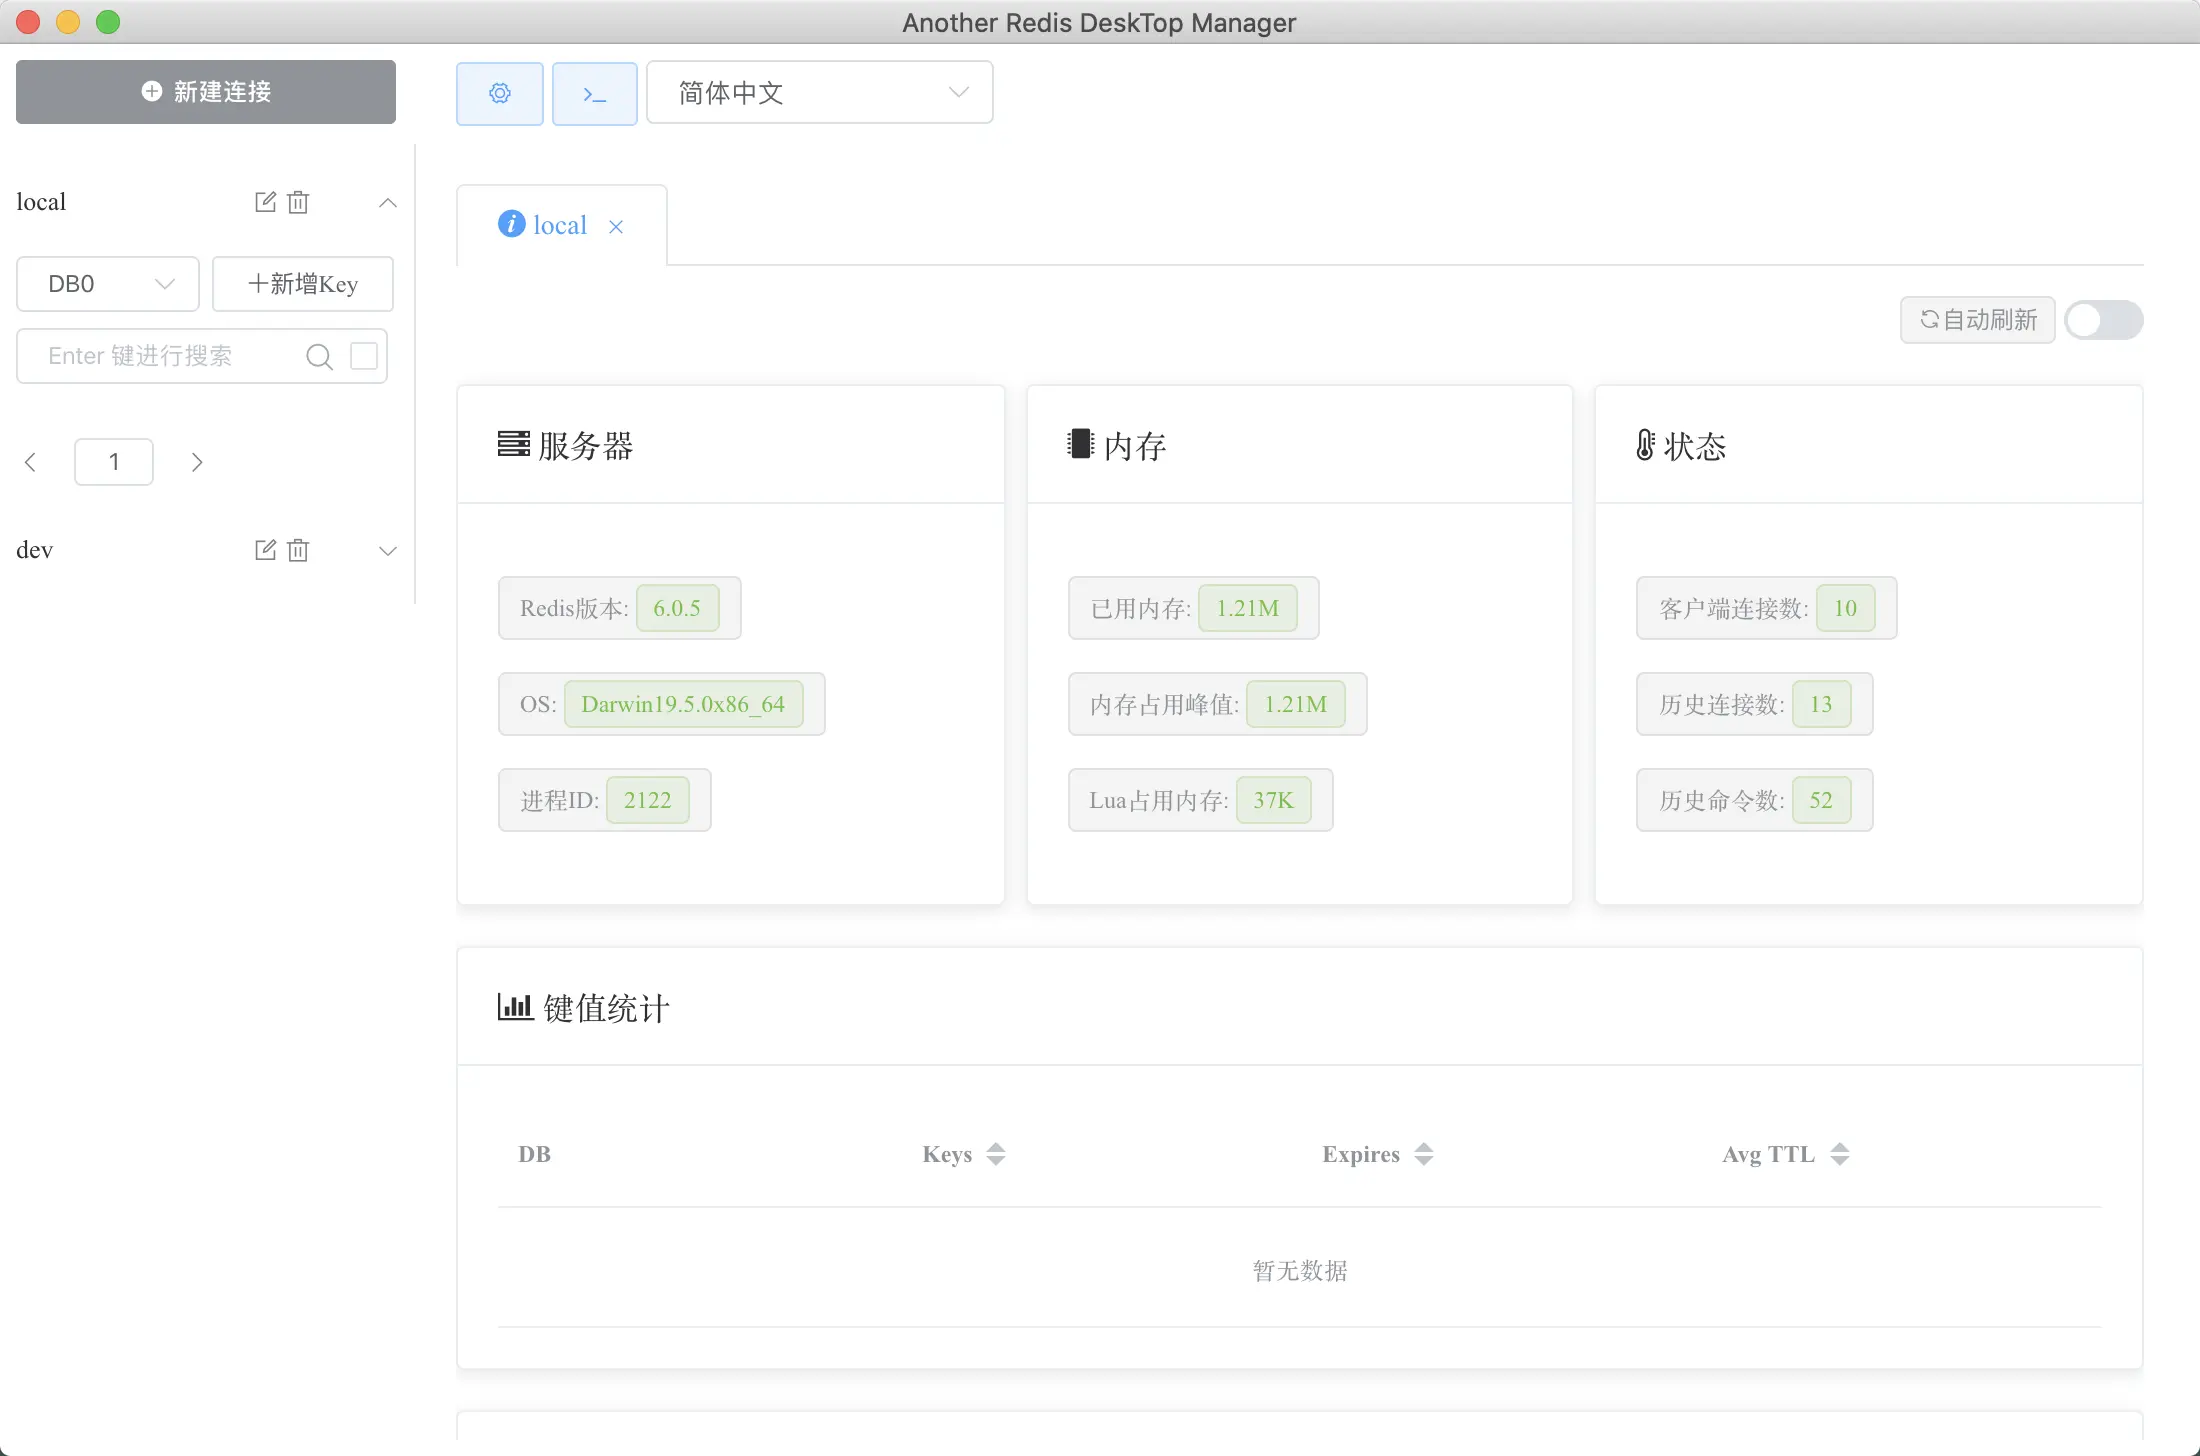Enable the auto refresh switch
The width and height of the screenshot is (2200, 1456).
pyautogui.click(x=2103, y=320)
